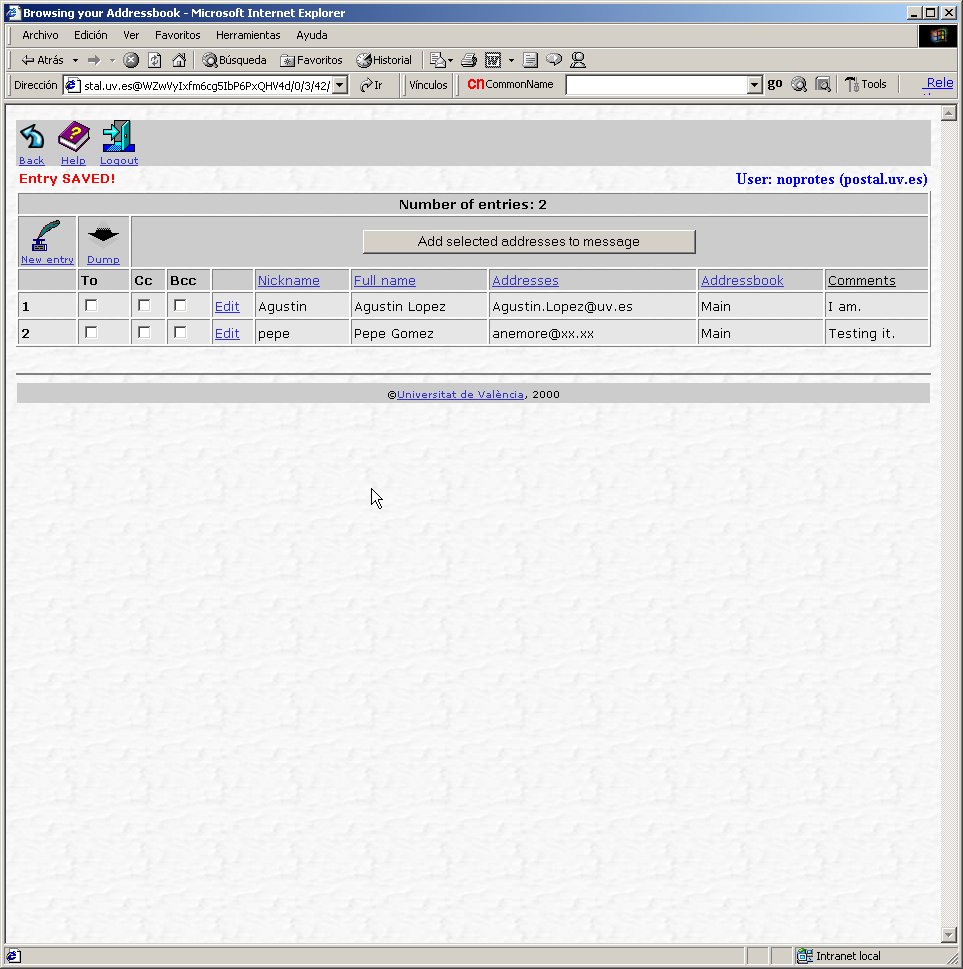Edit the Agustin entry
This screenshot has width=963, height=969.
227,307
